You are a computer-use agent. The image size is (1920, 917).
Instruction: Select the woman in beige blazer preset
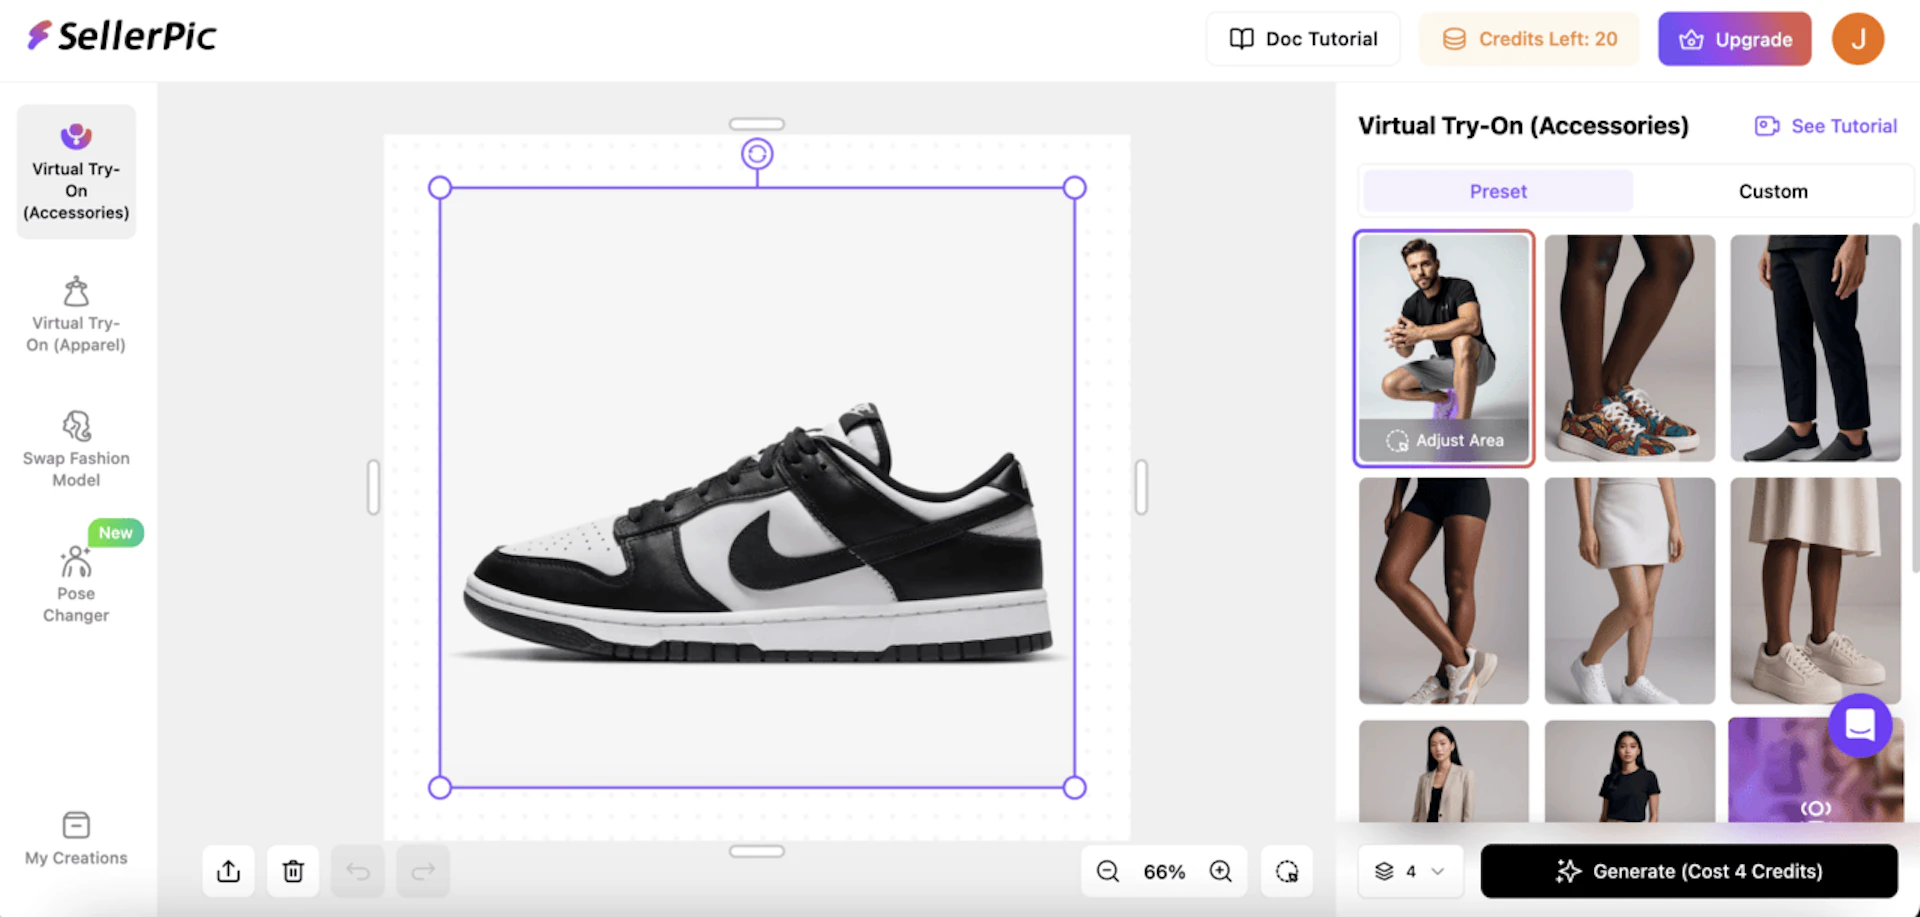[1444, 771]
